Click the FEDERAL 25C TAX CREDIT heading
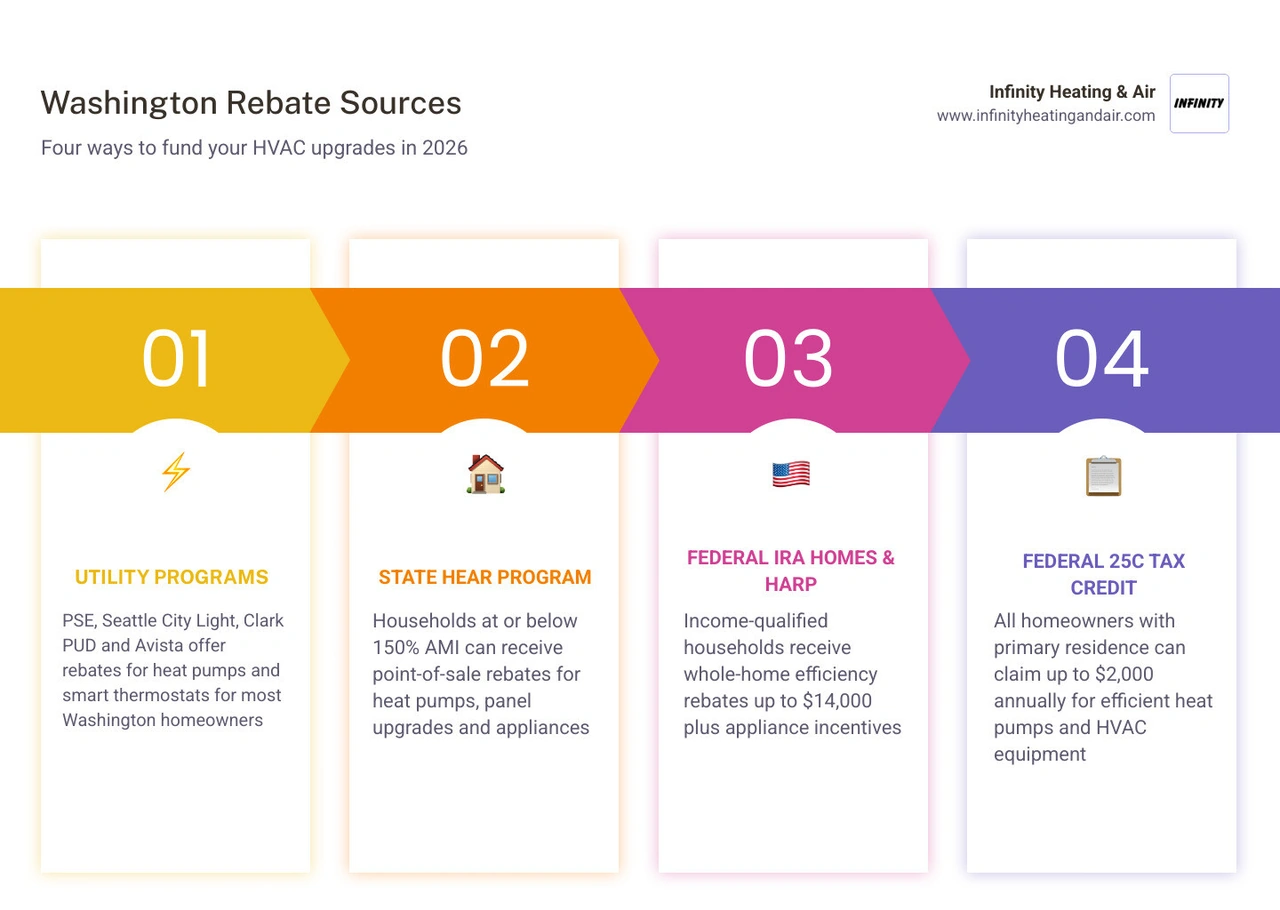This screenshot has width=1280, height=910. click(1103, 574)
